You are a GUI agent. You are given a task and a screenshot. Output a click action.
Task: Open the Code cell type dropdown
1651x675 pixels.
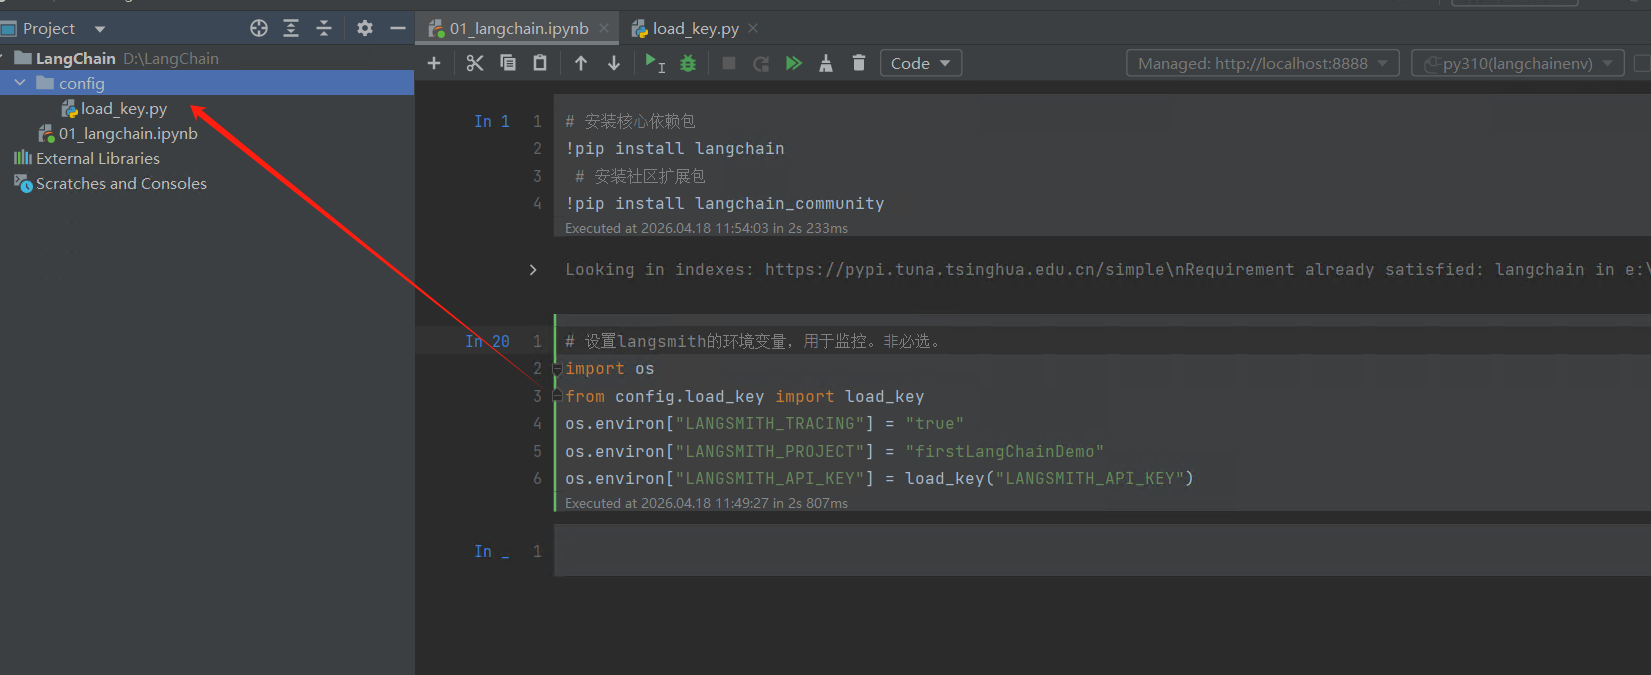click(x=921, y=63)
